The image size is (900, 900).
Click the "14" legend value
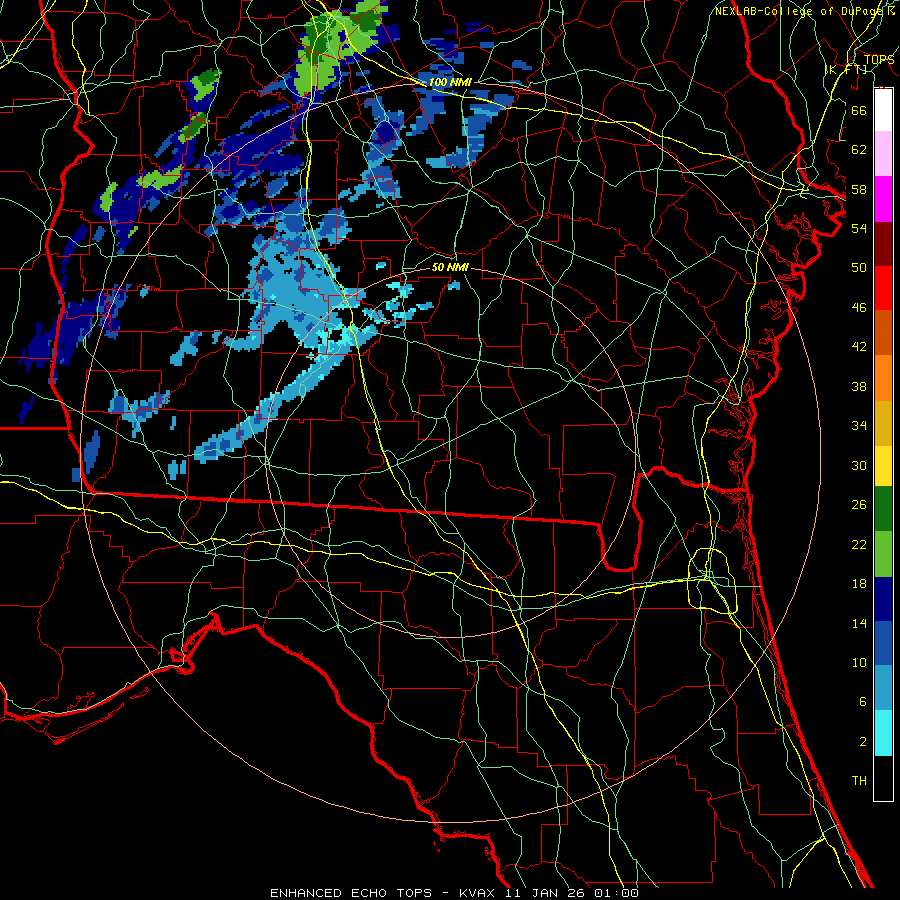[859, 623]
